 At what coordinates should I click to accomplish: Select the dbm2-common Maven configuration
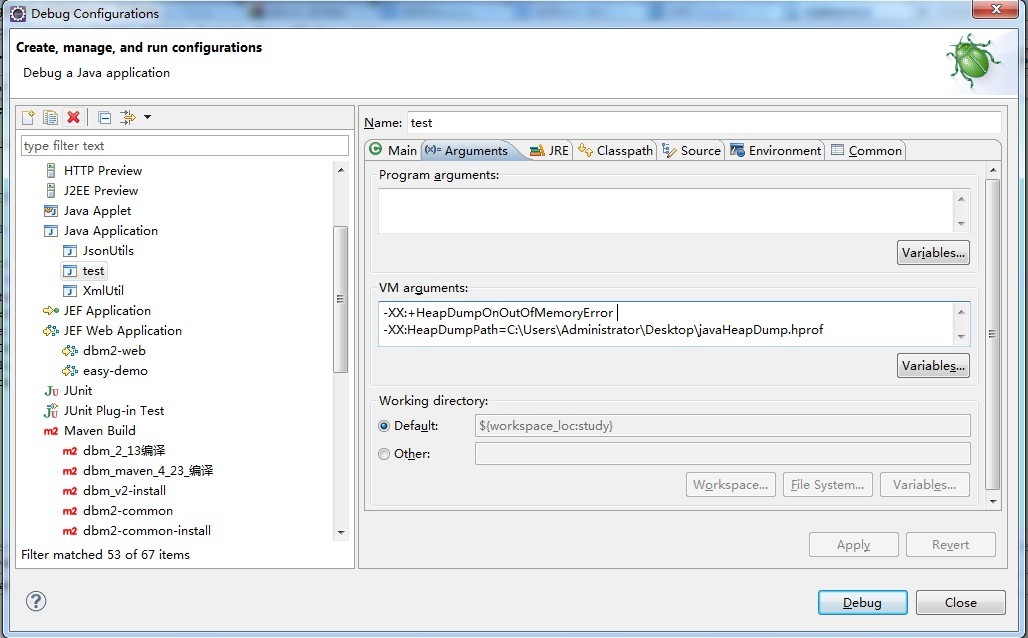tap(128, 511)
